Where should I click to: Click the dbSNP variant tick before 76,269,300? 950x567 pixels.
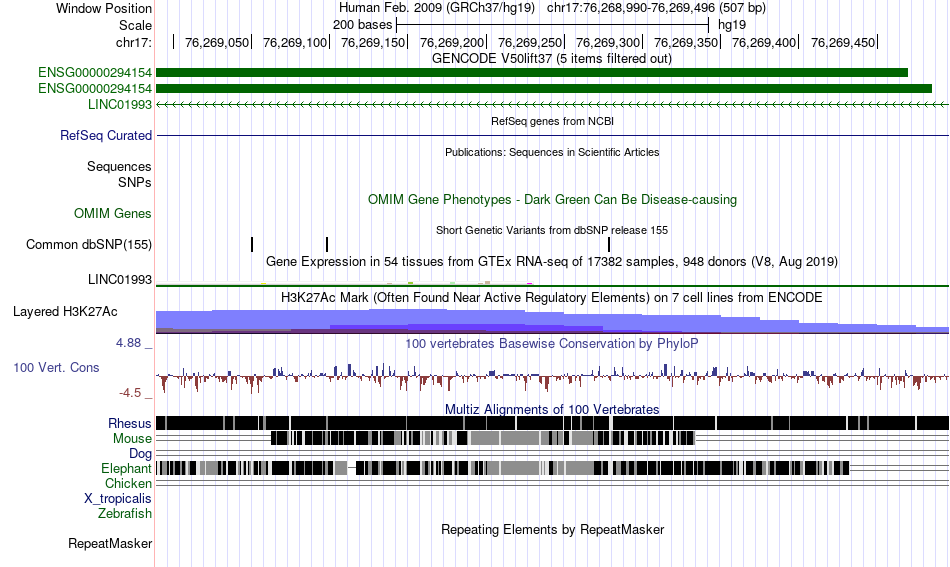coord(609,244)
